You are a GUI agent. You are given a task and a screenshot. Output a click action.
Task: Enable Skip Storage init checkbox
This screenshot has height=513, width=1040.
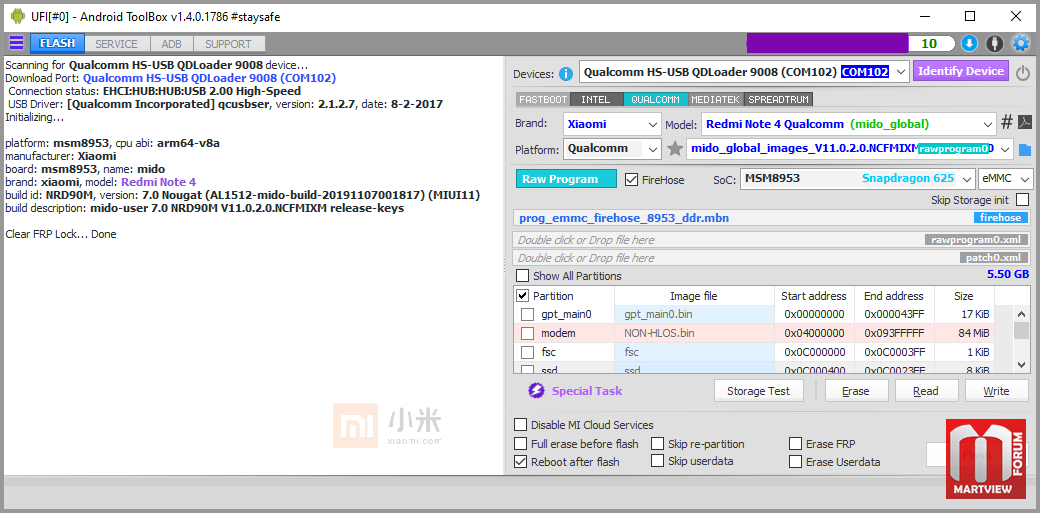pos(1023,199)
